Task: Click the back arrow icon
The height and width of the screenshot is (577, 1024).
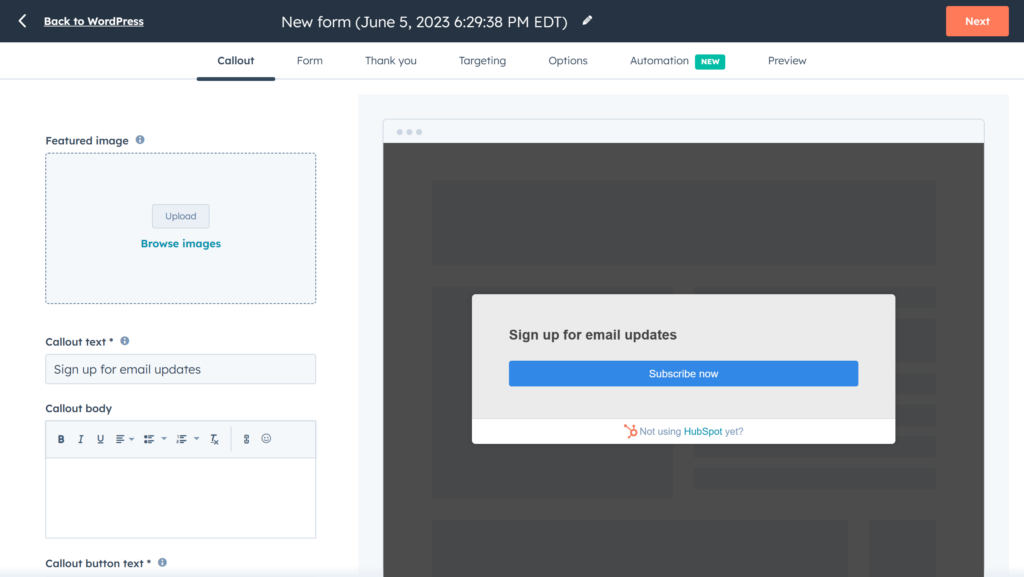Action: tap(22, 21)
